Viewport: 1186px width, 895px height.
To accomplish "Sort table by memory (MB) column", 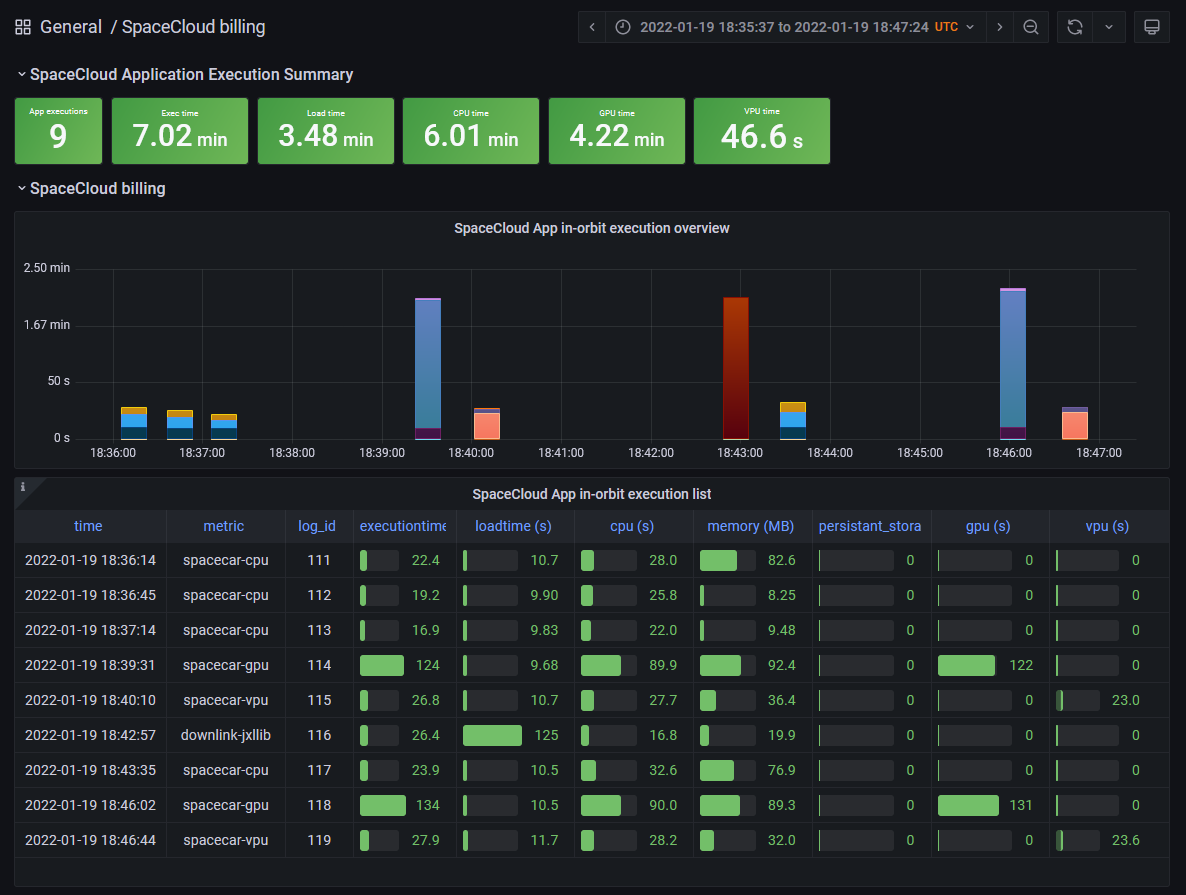I will pyautogui.click(x=751, y=526).
